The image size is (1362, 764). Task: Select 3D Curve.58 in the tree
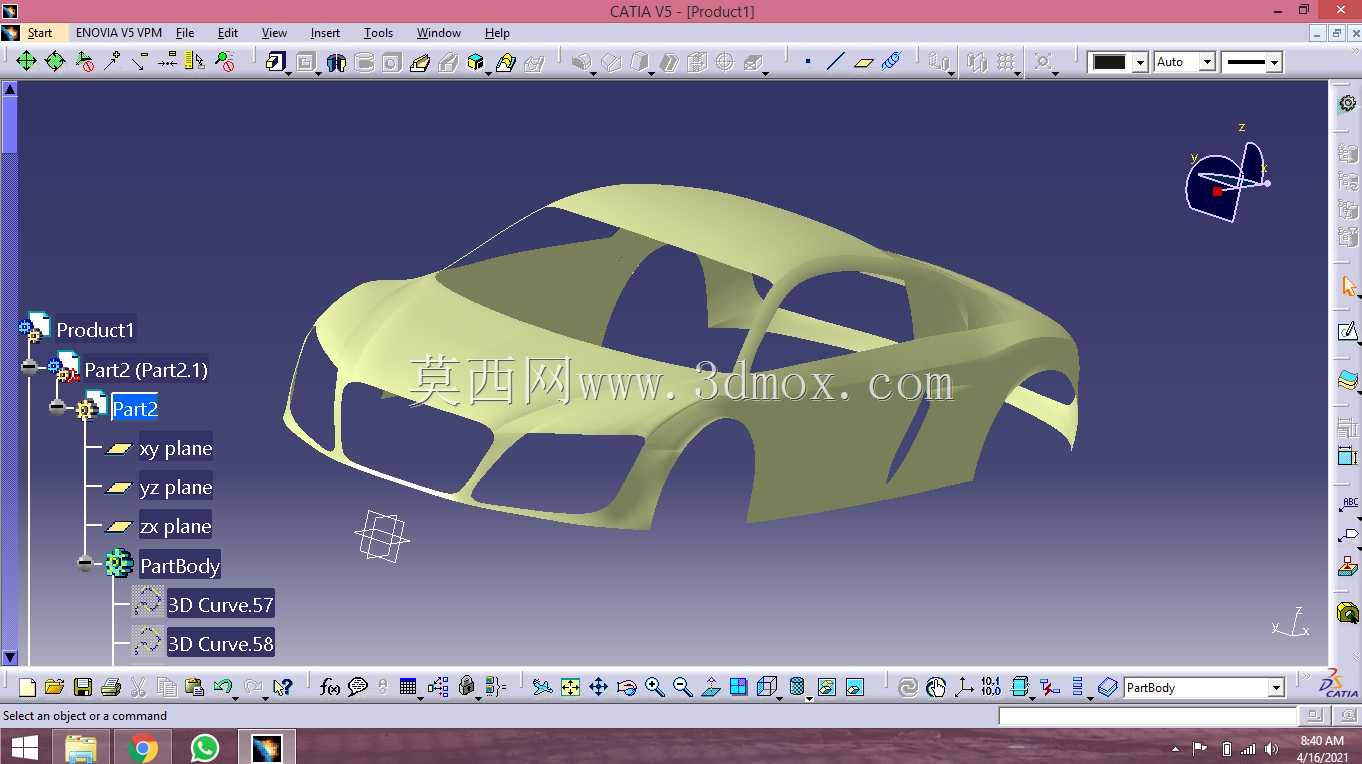220,643
